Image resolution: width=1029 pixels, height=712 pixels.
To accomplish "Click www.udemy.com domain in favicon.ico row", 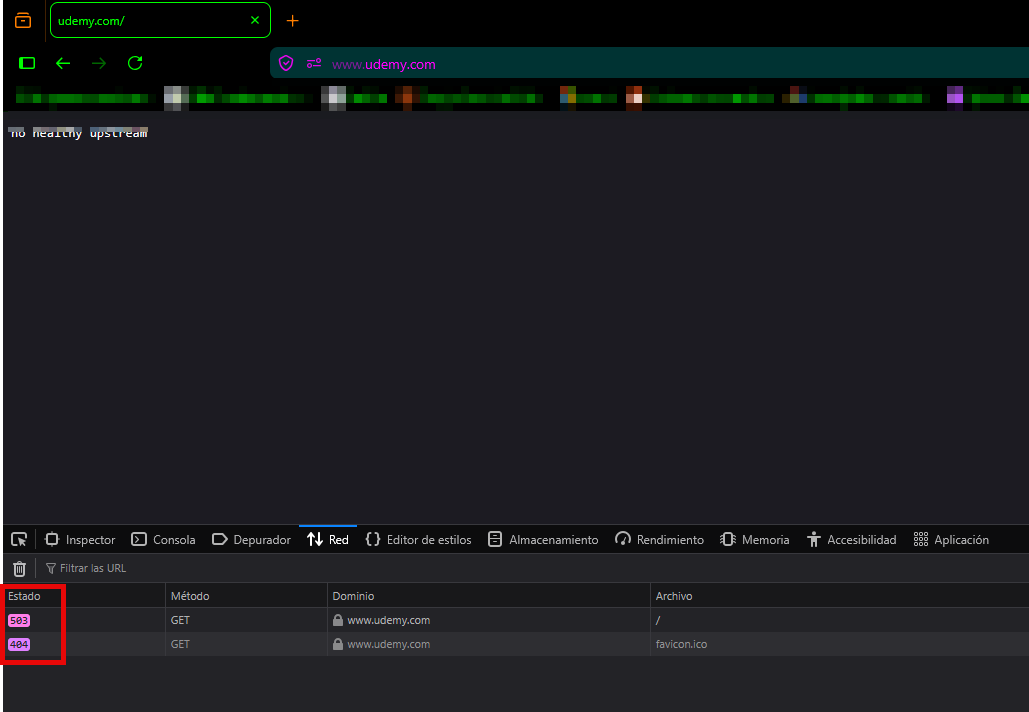I will 388,644.
